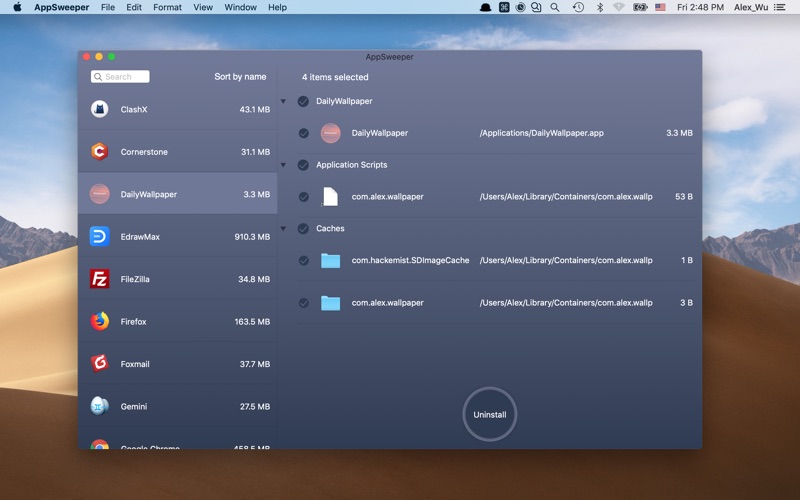800x500 pixels.
Task: Click the Fri 2:48 PM clock
Action: click(x=701, y=7)
